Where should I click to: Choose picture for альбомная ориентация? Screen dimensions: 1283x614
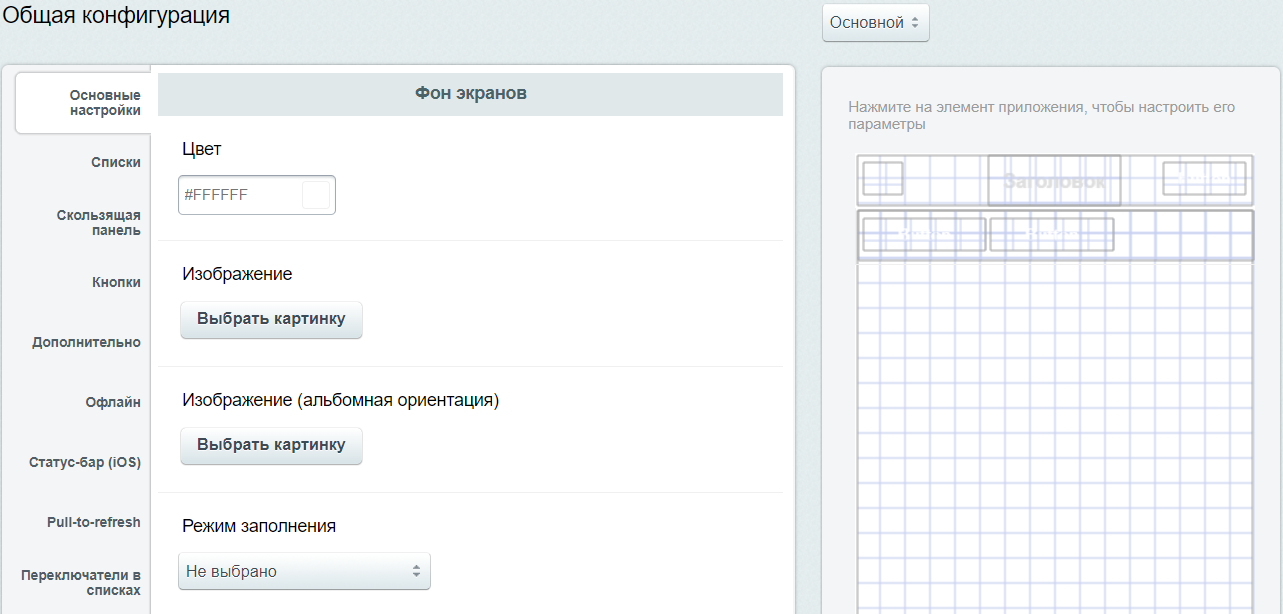[x=271, y=445]
